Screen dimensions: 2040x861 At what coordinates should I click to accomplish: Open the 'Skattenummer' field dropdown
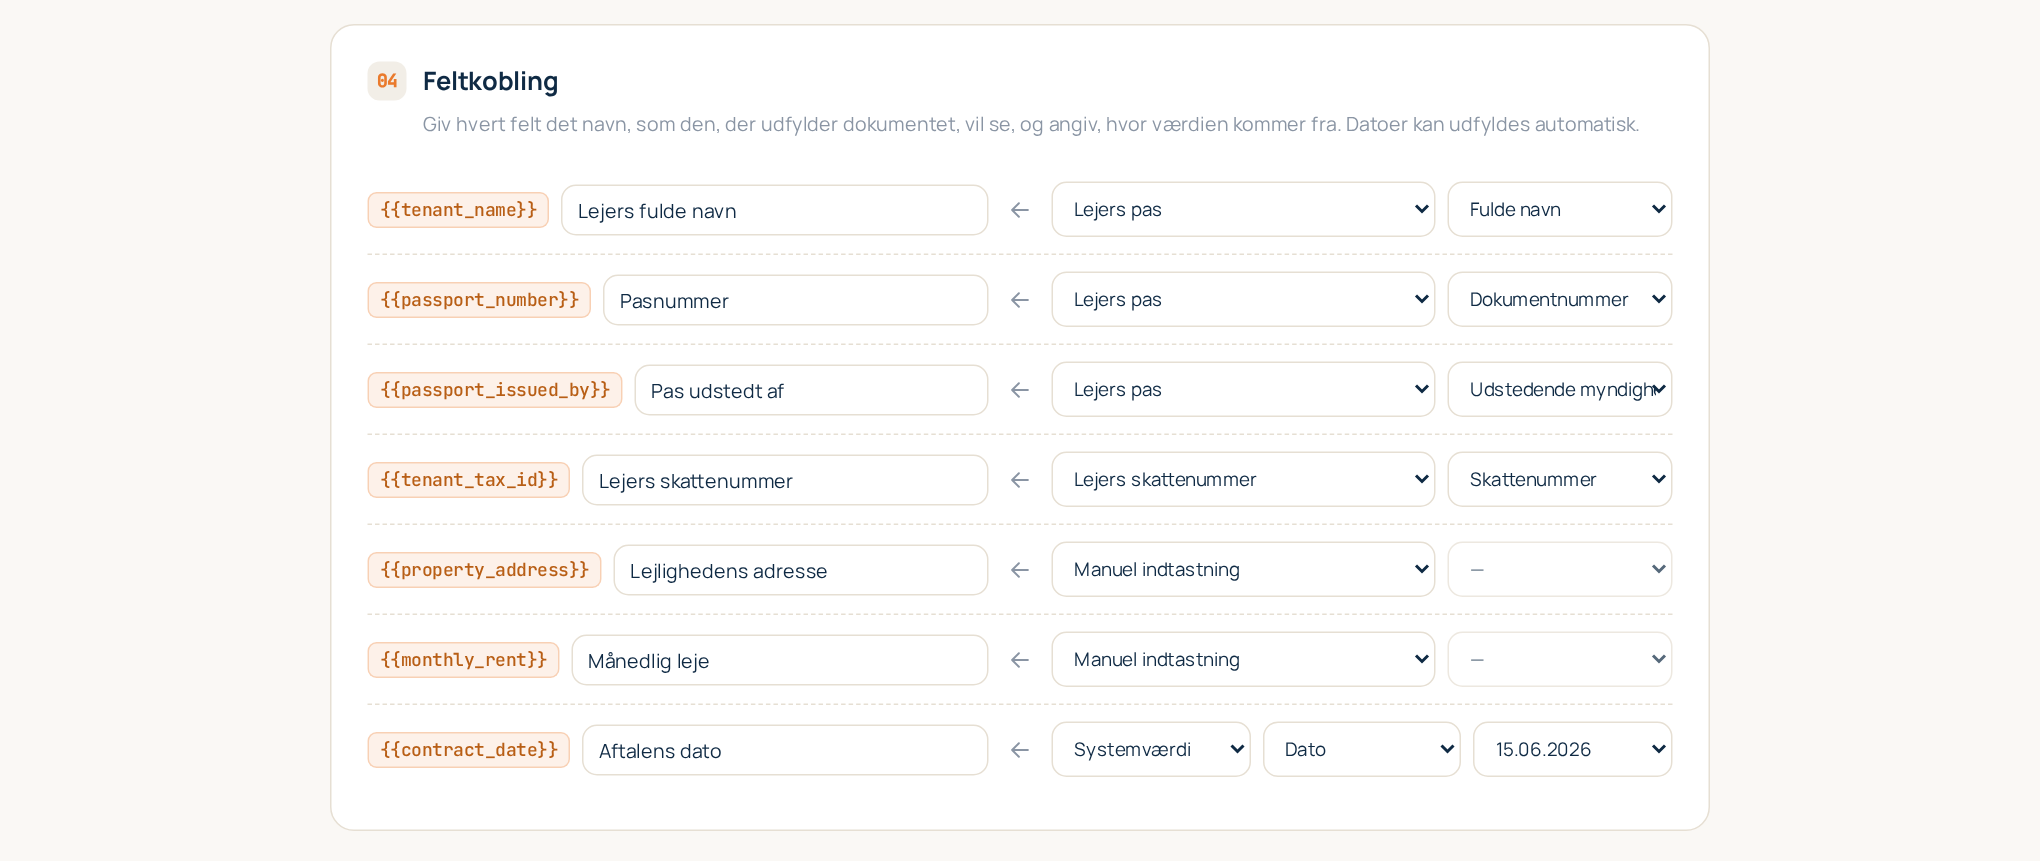pos(1560,479)
